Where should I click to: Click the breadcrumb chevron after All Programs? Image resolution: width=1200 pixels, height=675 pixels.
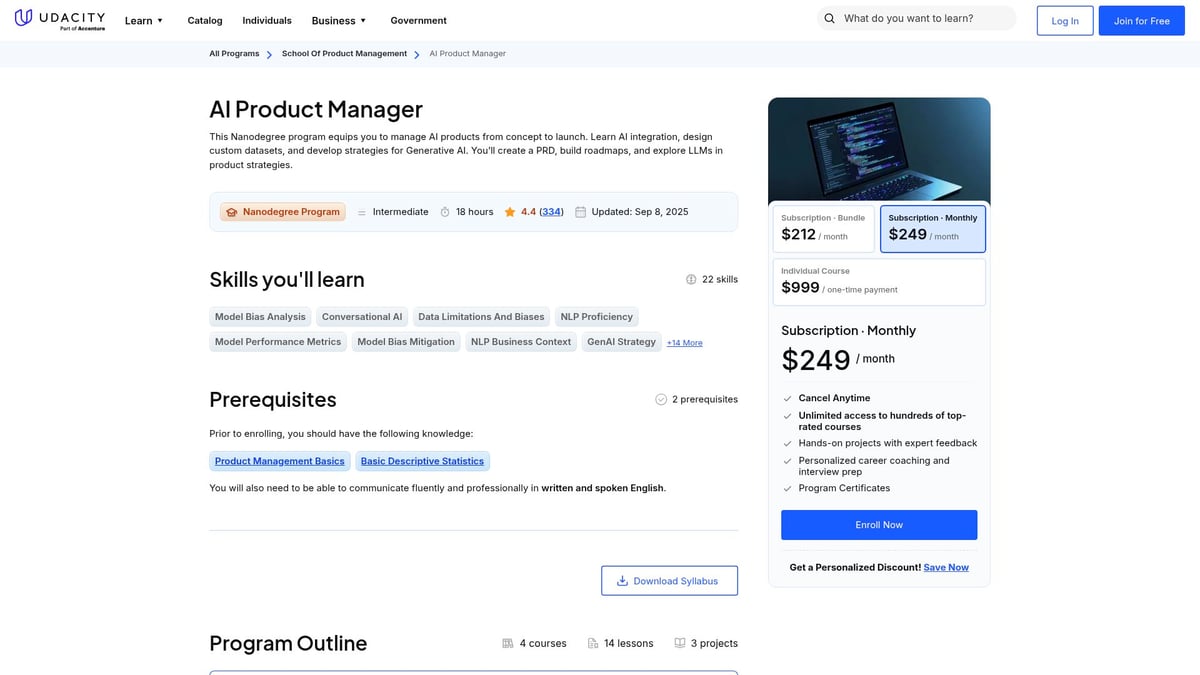coord(270,54)
